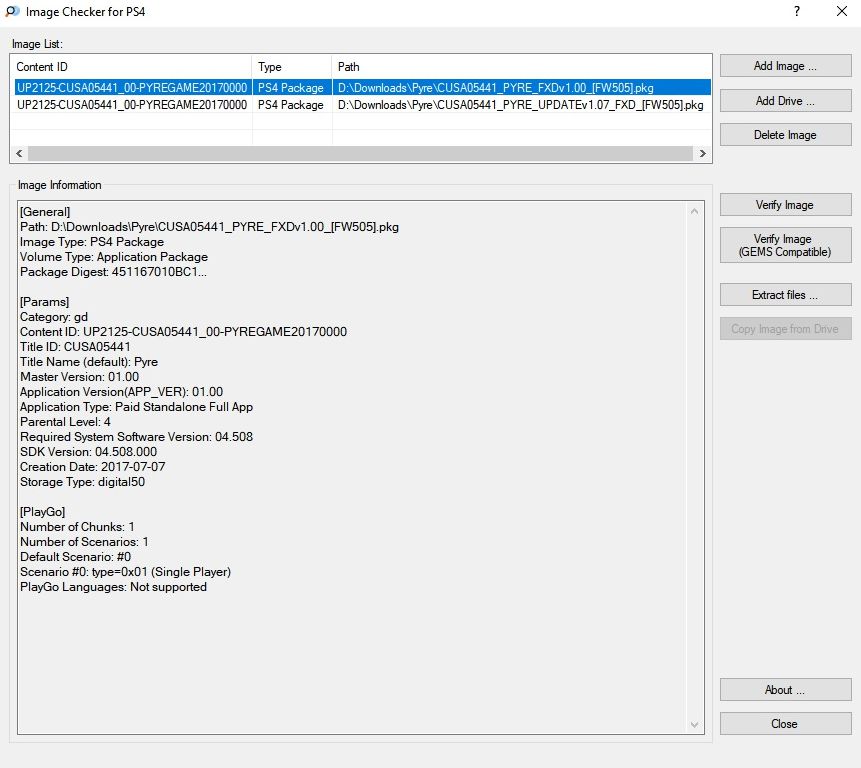
Task: Click 'Application Version(APP_VER): 01.00' line
Action: pyautogui.click(x=121, y=392)
